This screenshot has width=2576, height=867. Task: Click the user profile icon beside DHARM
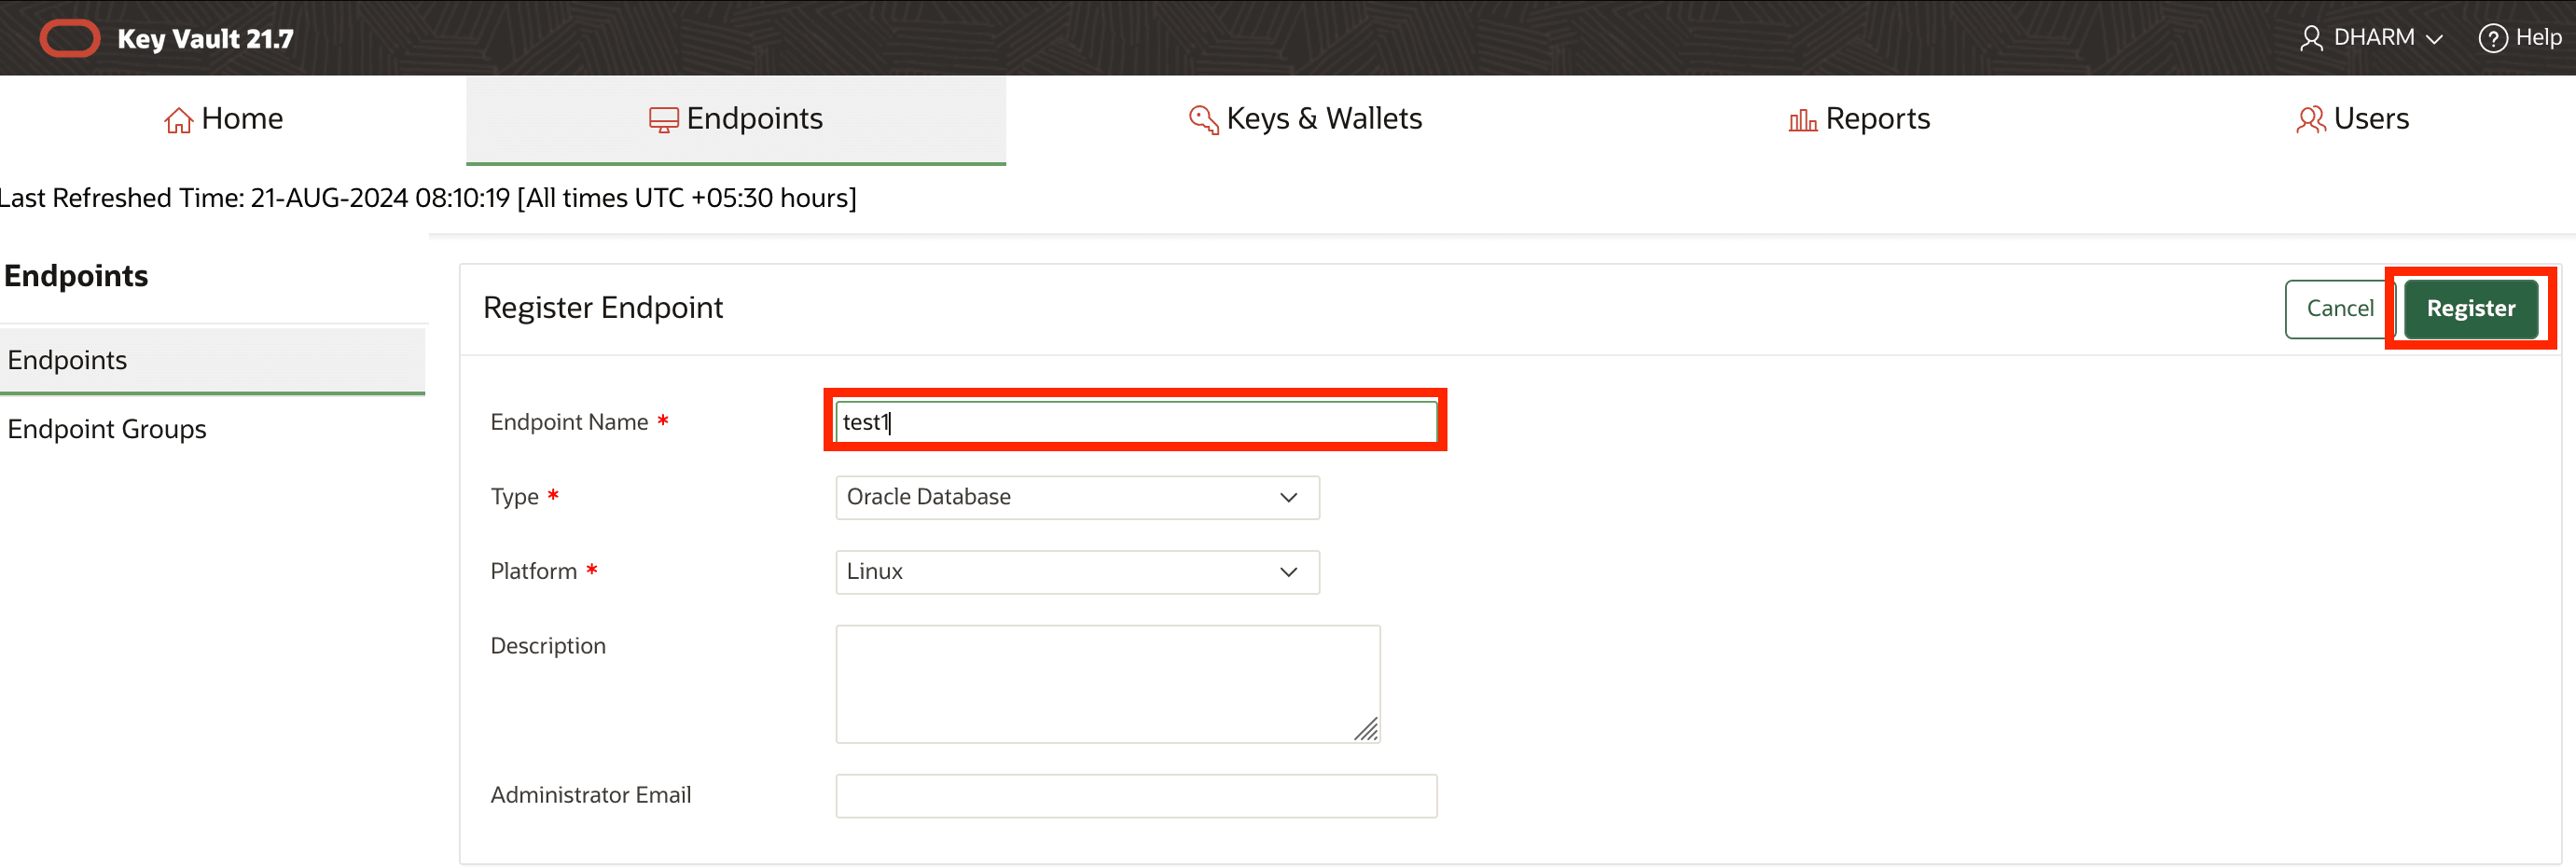[2311, 38]
